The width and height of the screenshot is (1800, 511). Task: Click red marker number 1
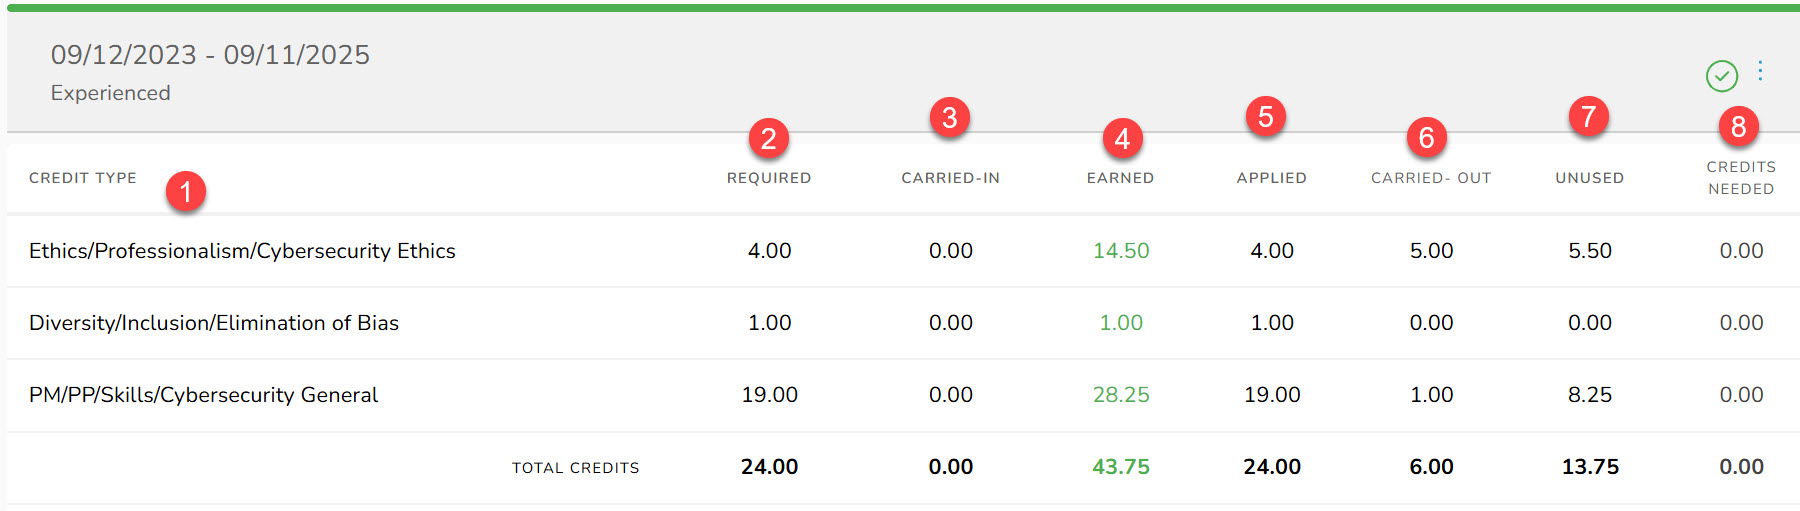(x=186, y=191)
